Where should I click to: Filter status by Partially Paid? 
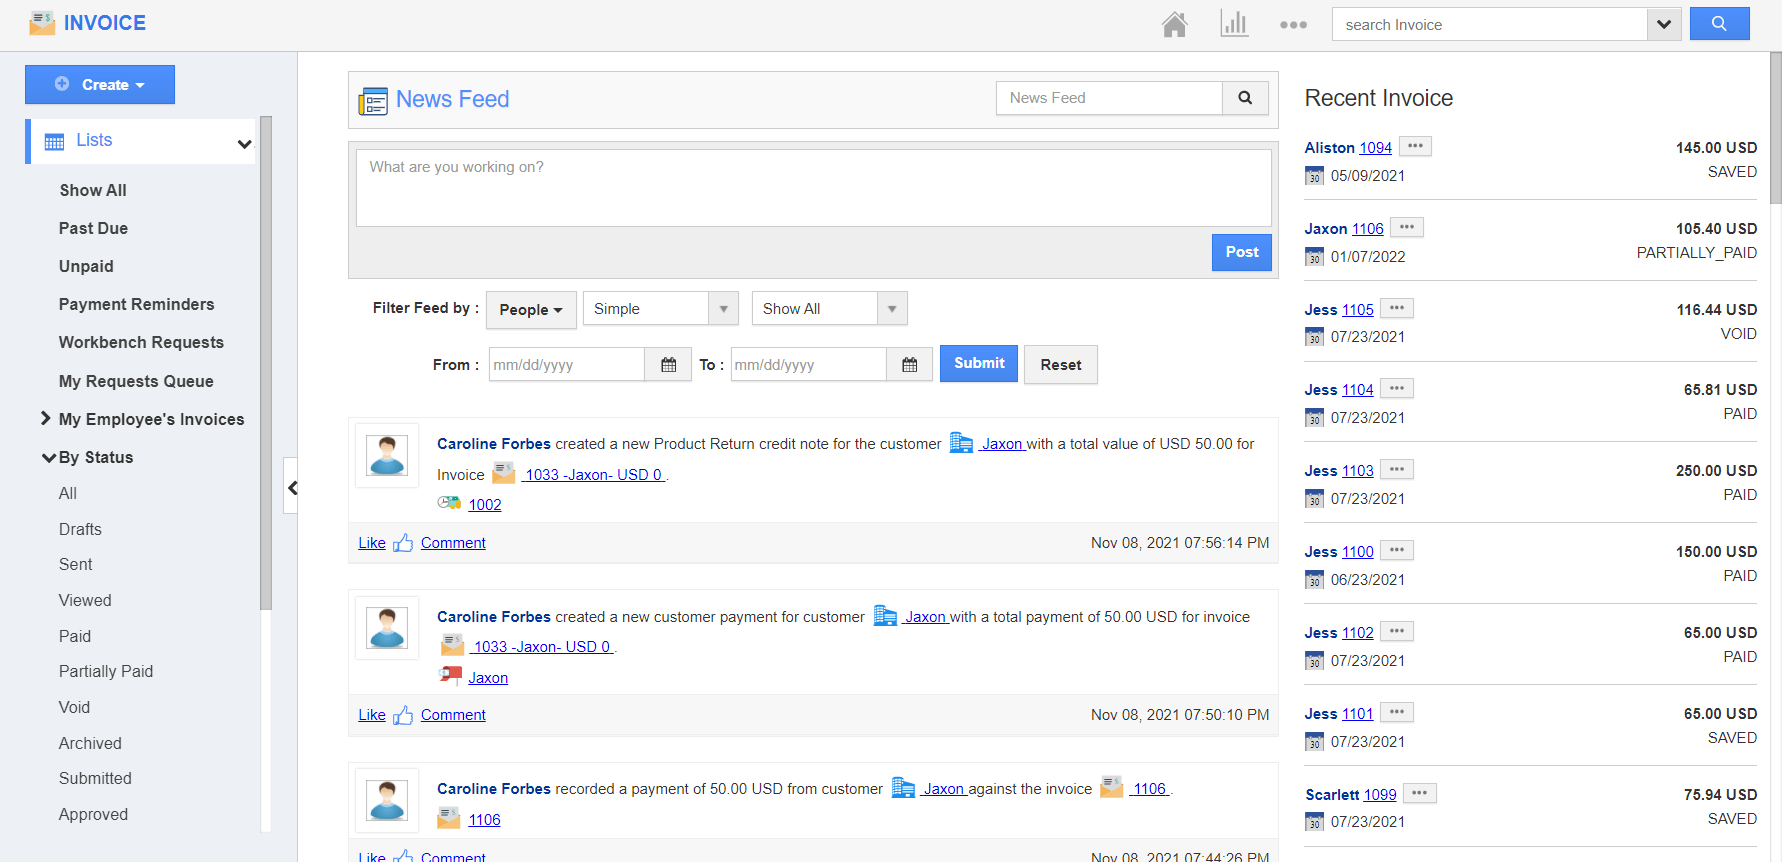pyautogui.click(x=106, y=671)
